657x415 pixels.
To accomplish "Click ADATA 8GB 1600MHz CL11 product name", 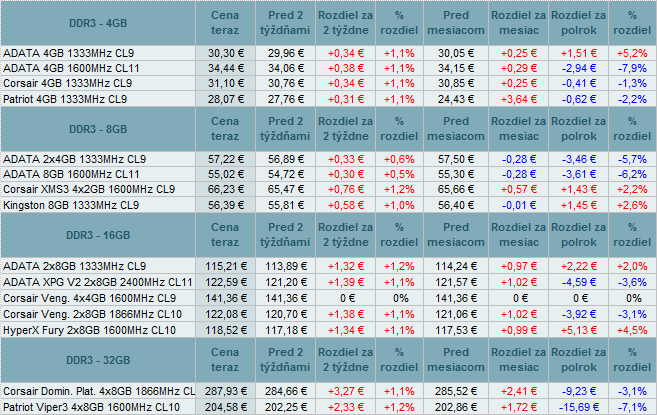I will tap(71, 174).
